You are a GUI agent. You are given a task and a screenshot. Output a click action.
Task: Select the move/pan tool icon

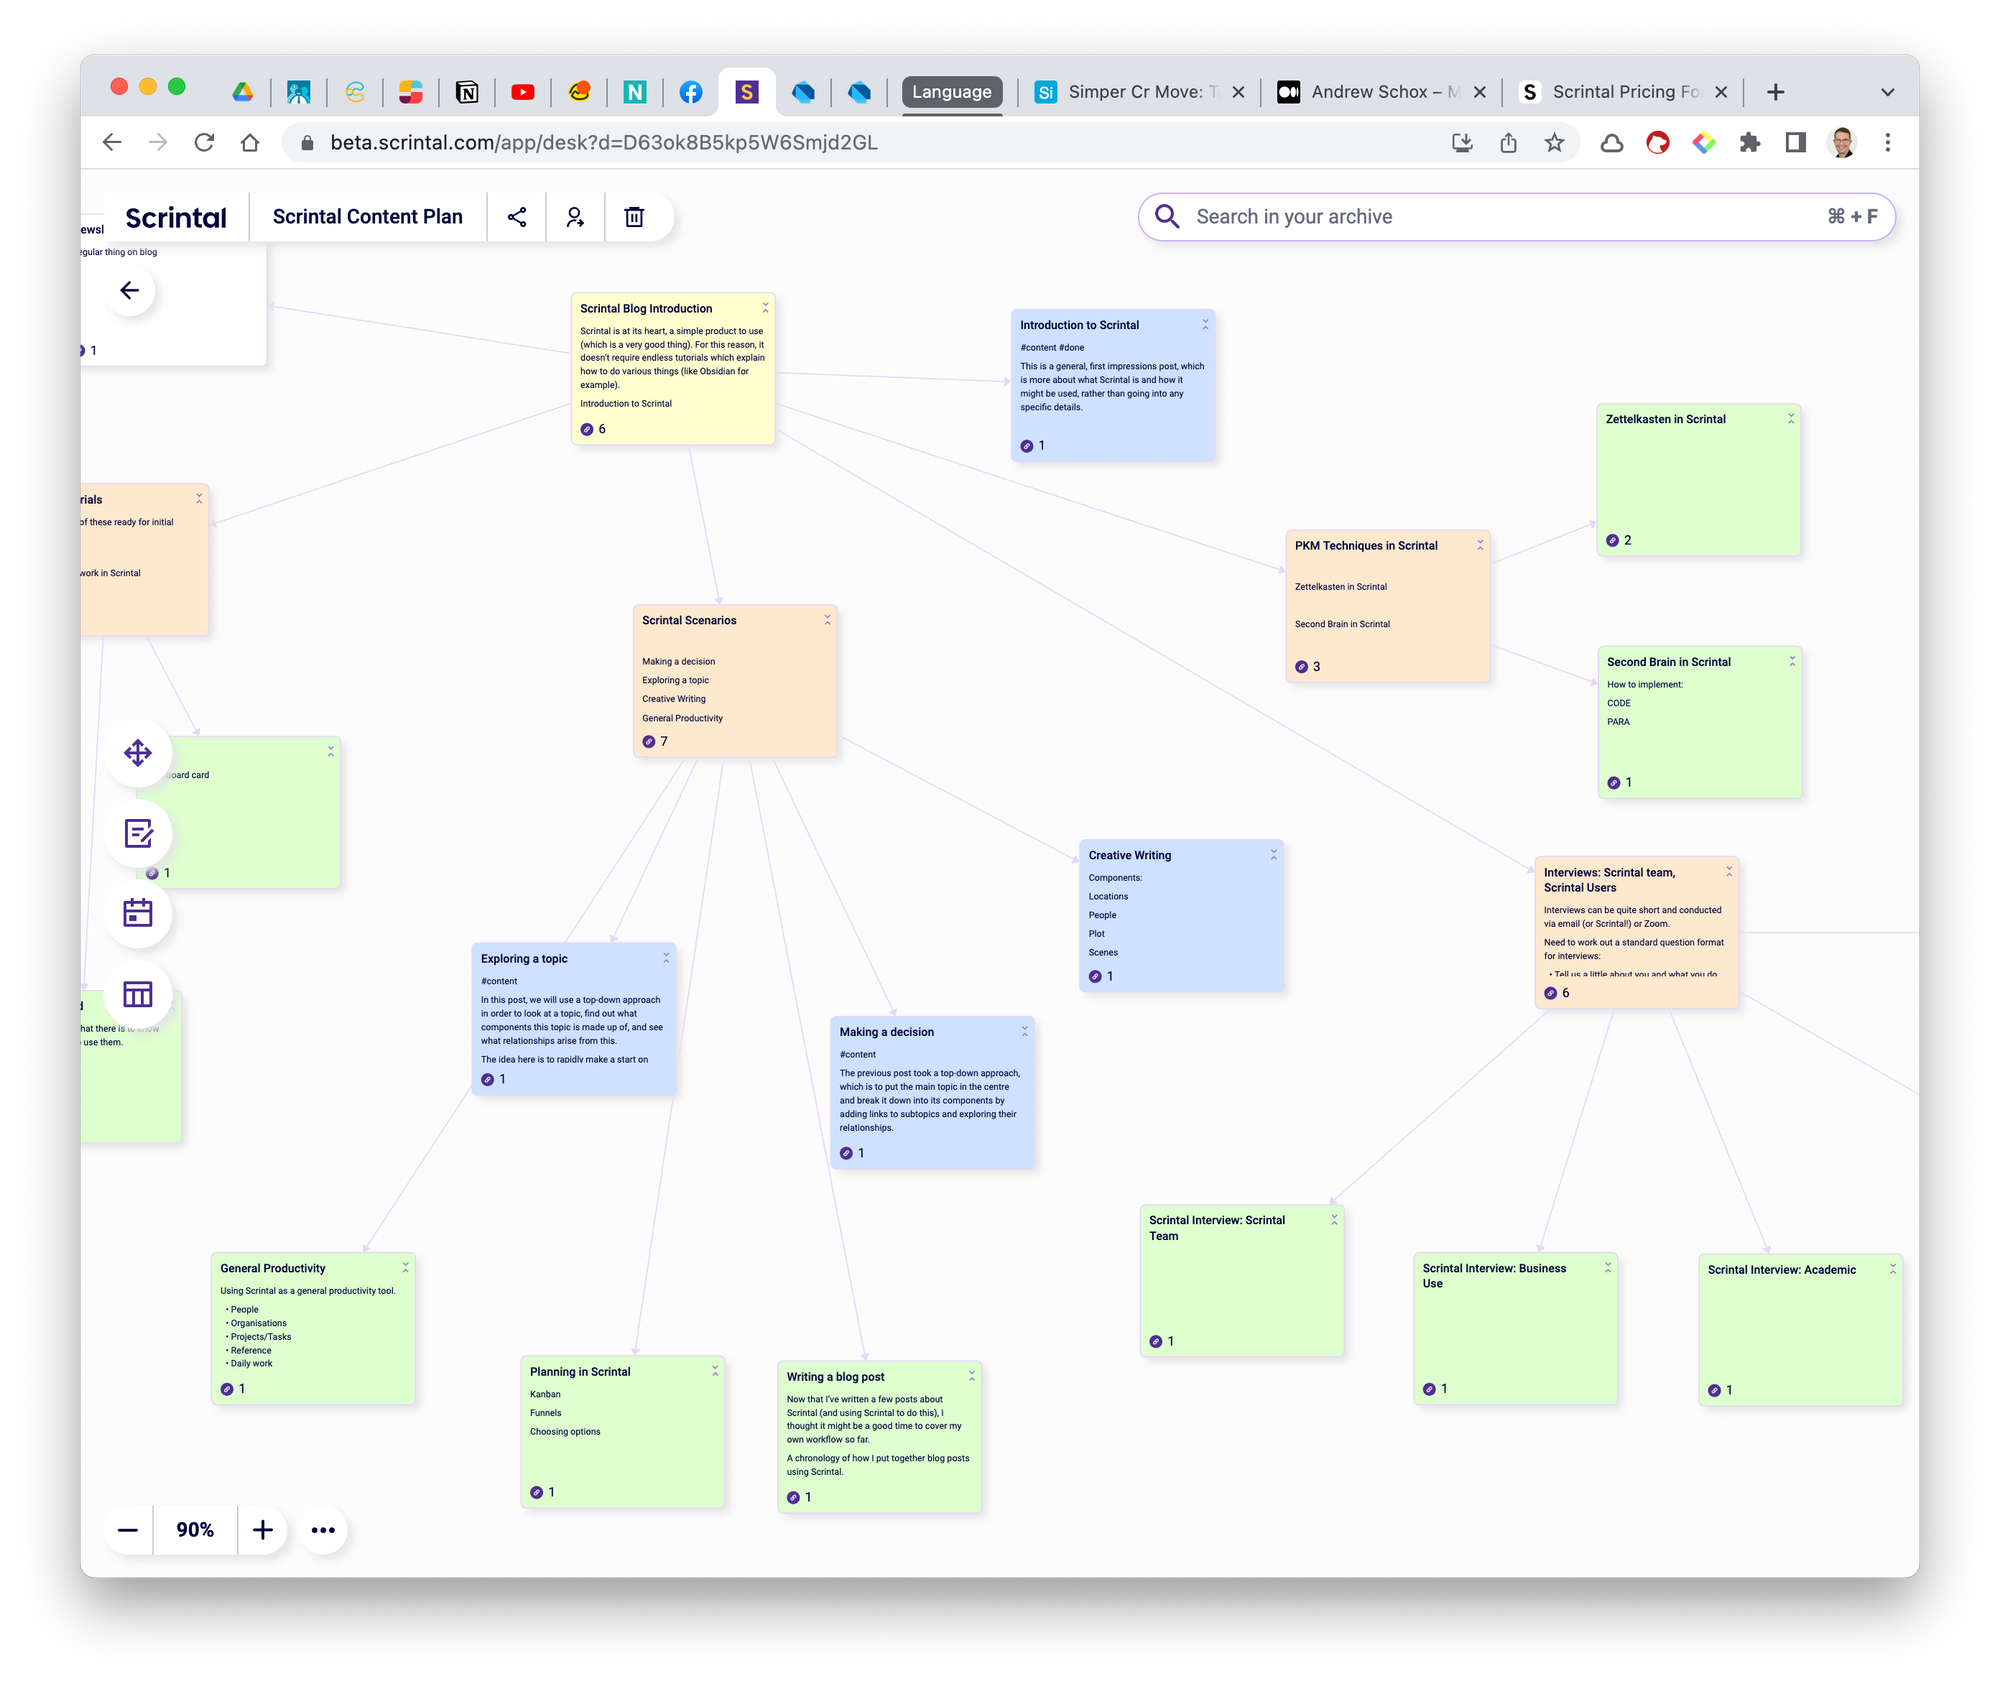click(138, 753)
